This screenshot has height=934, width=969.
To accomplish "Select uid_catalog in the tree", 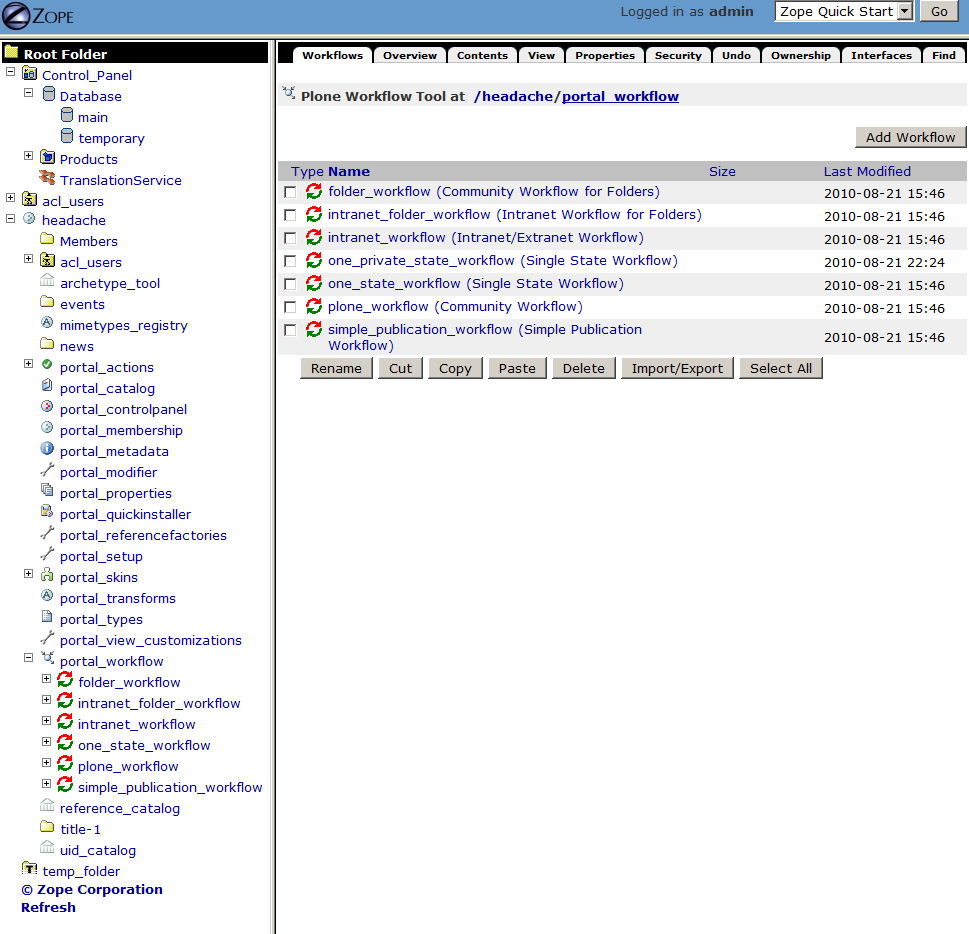I will pyautogui.click(x=98, y=851).
